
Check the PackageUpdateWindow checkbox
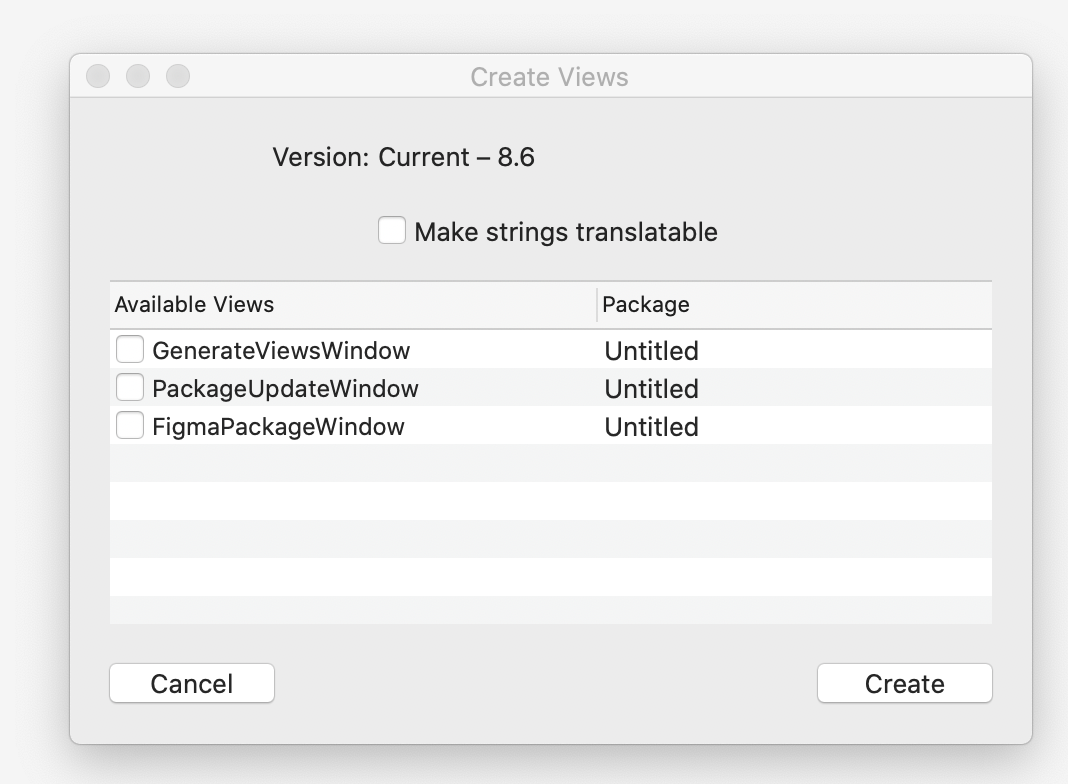pyautogui.click(x=129, y=388)
